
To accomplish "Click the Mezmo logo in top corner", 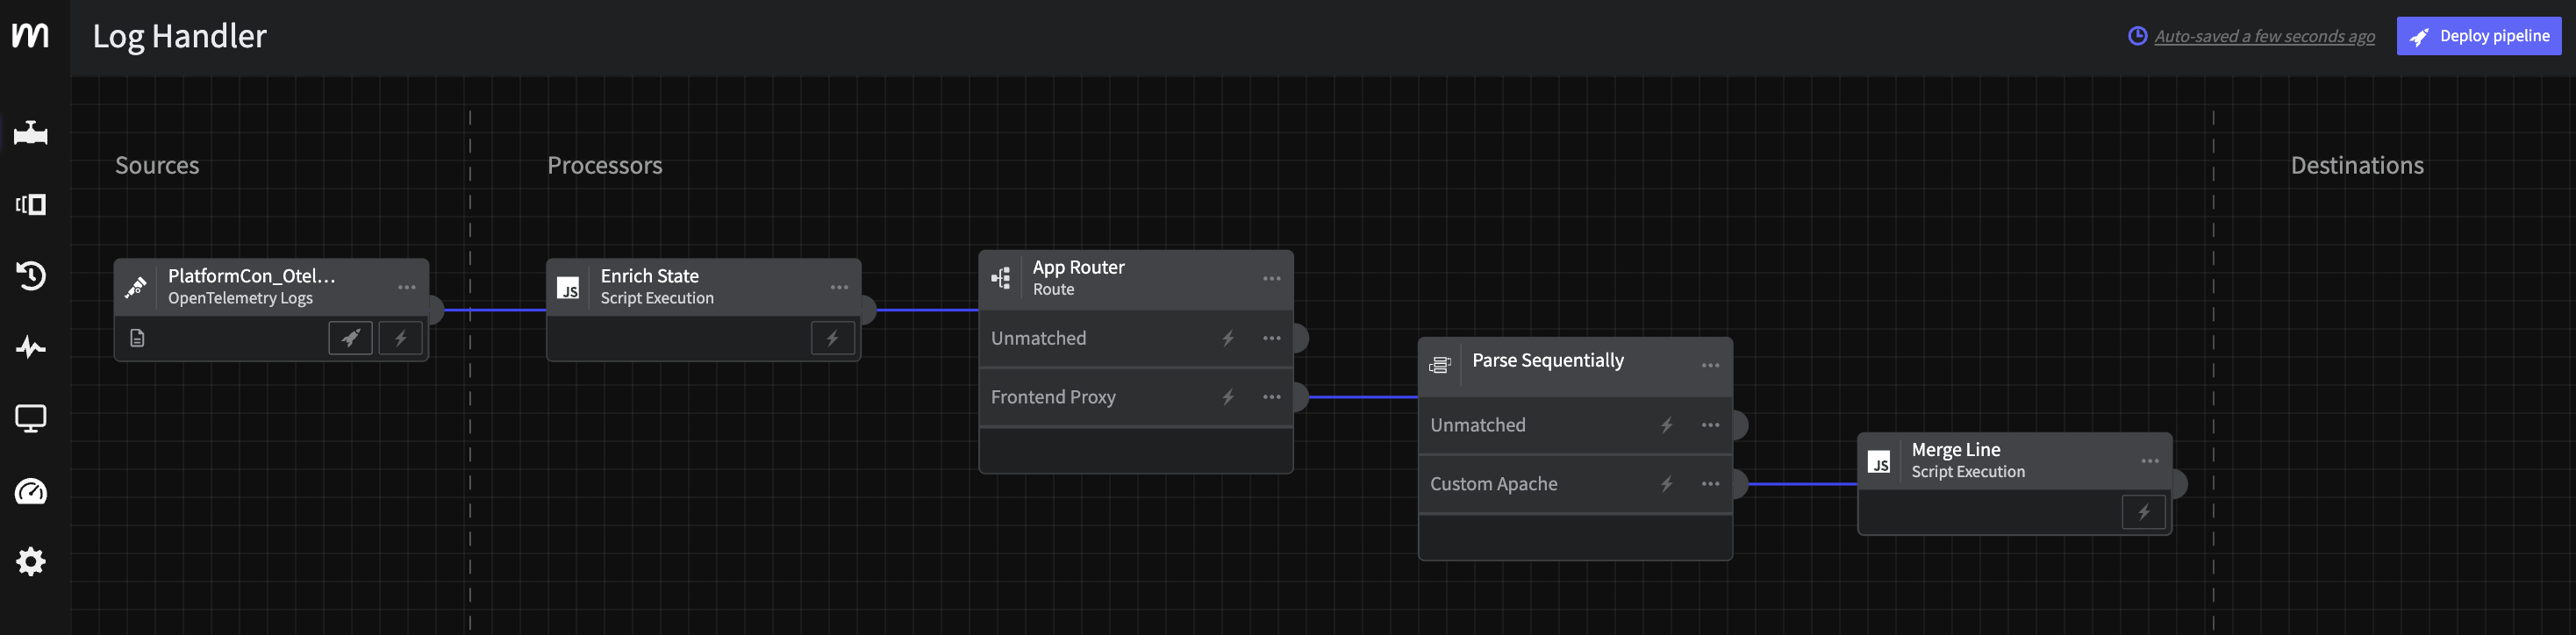I will pyautogui.click(x=30, y=35).
